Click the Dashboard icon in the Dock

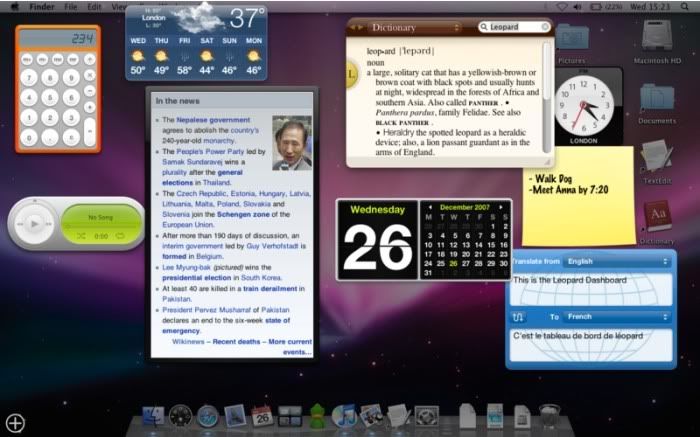click(x=180, y=416)
